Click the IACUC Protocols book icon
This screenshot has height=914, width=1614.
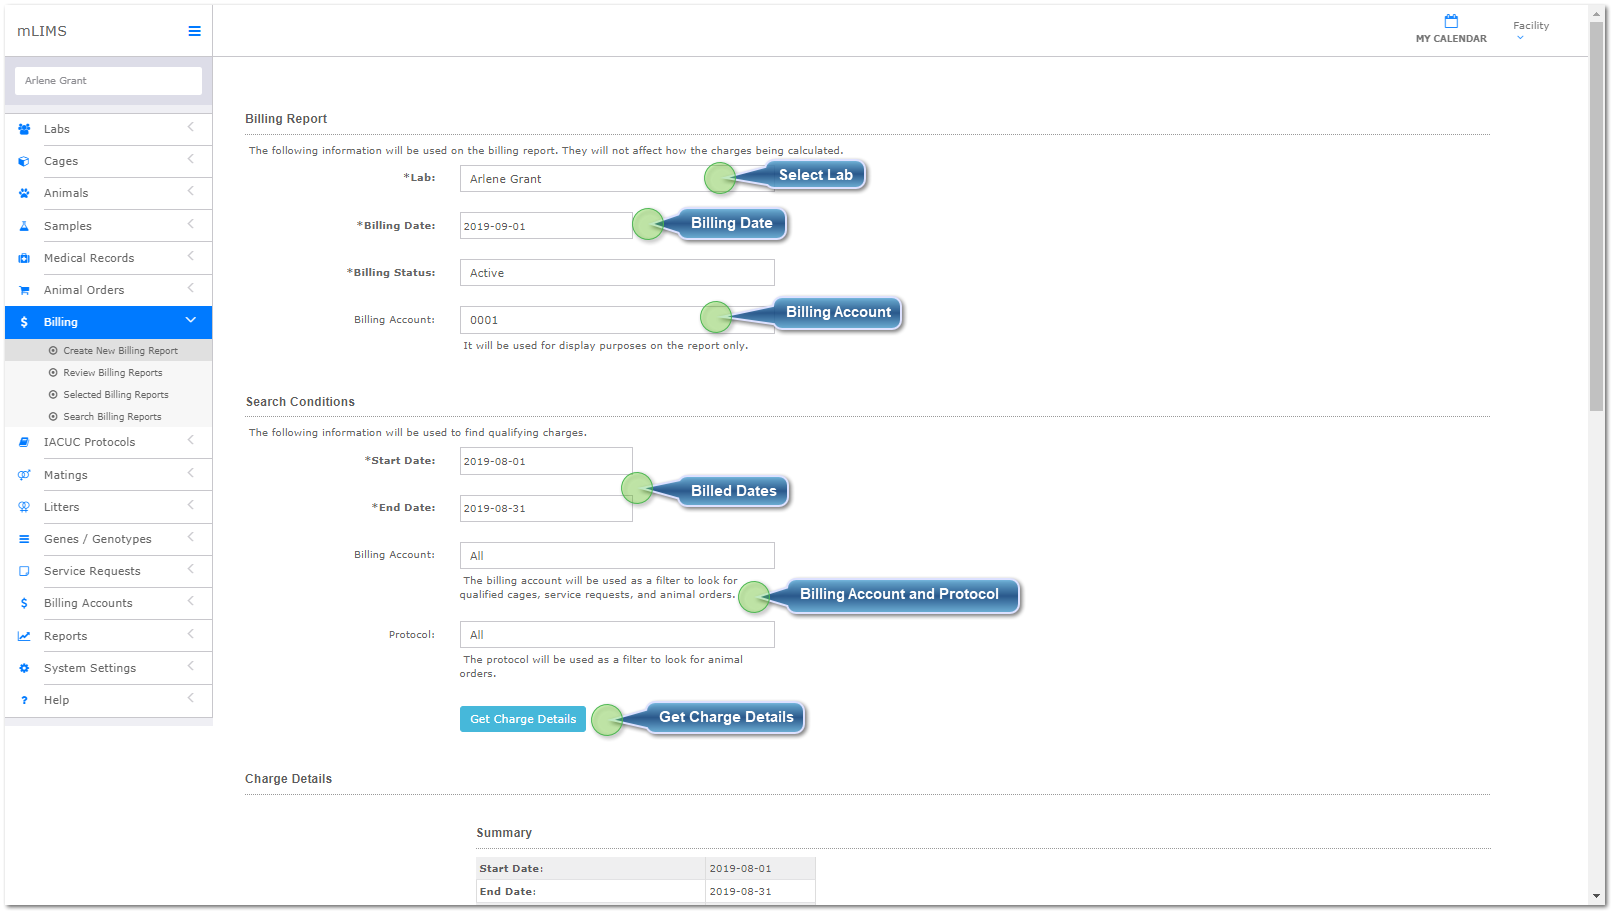(24, 442)
